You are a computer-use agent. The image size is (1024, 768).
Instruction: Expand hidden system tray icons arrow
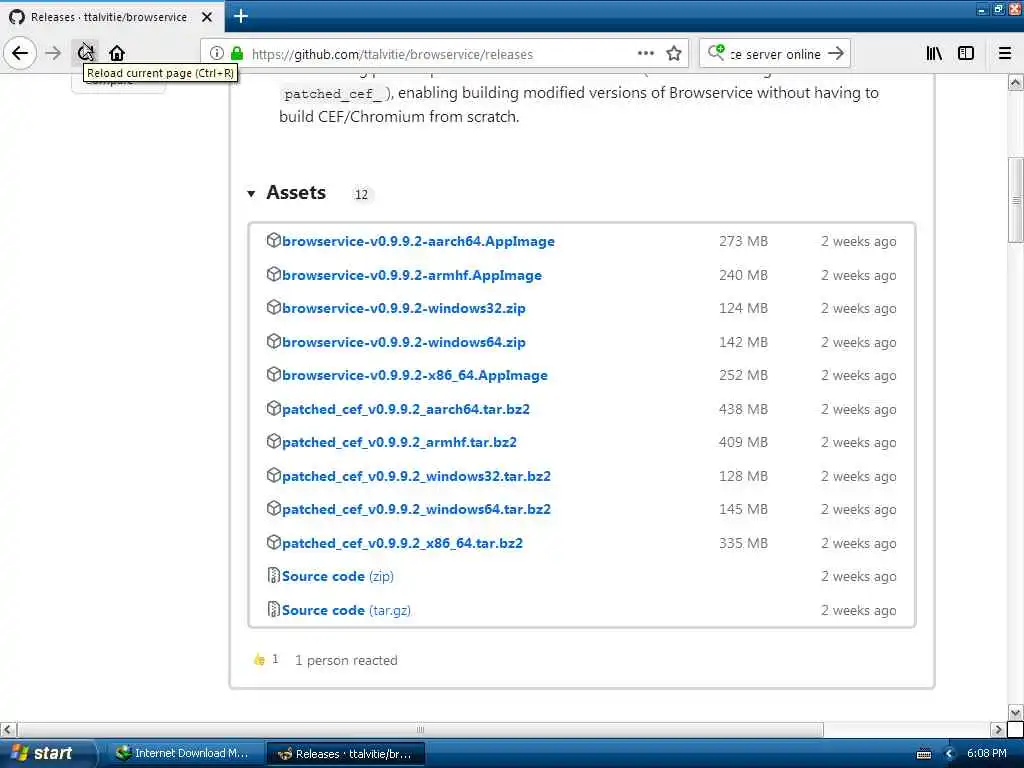[x=950, y=754]
